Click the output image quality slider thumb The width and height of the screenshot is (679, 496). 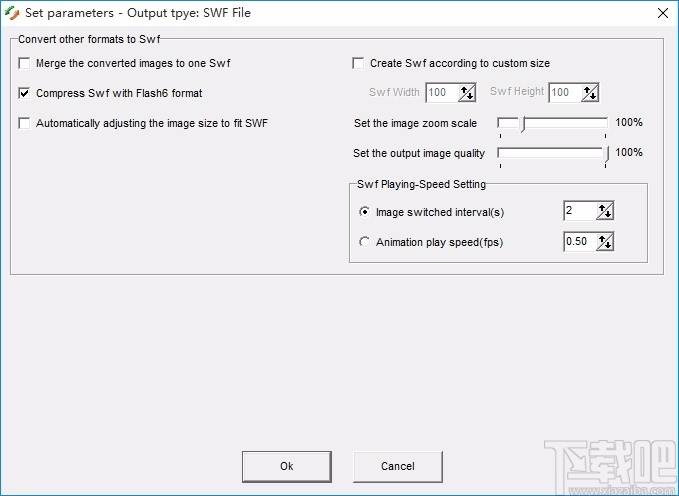coord(607,155)
